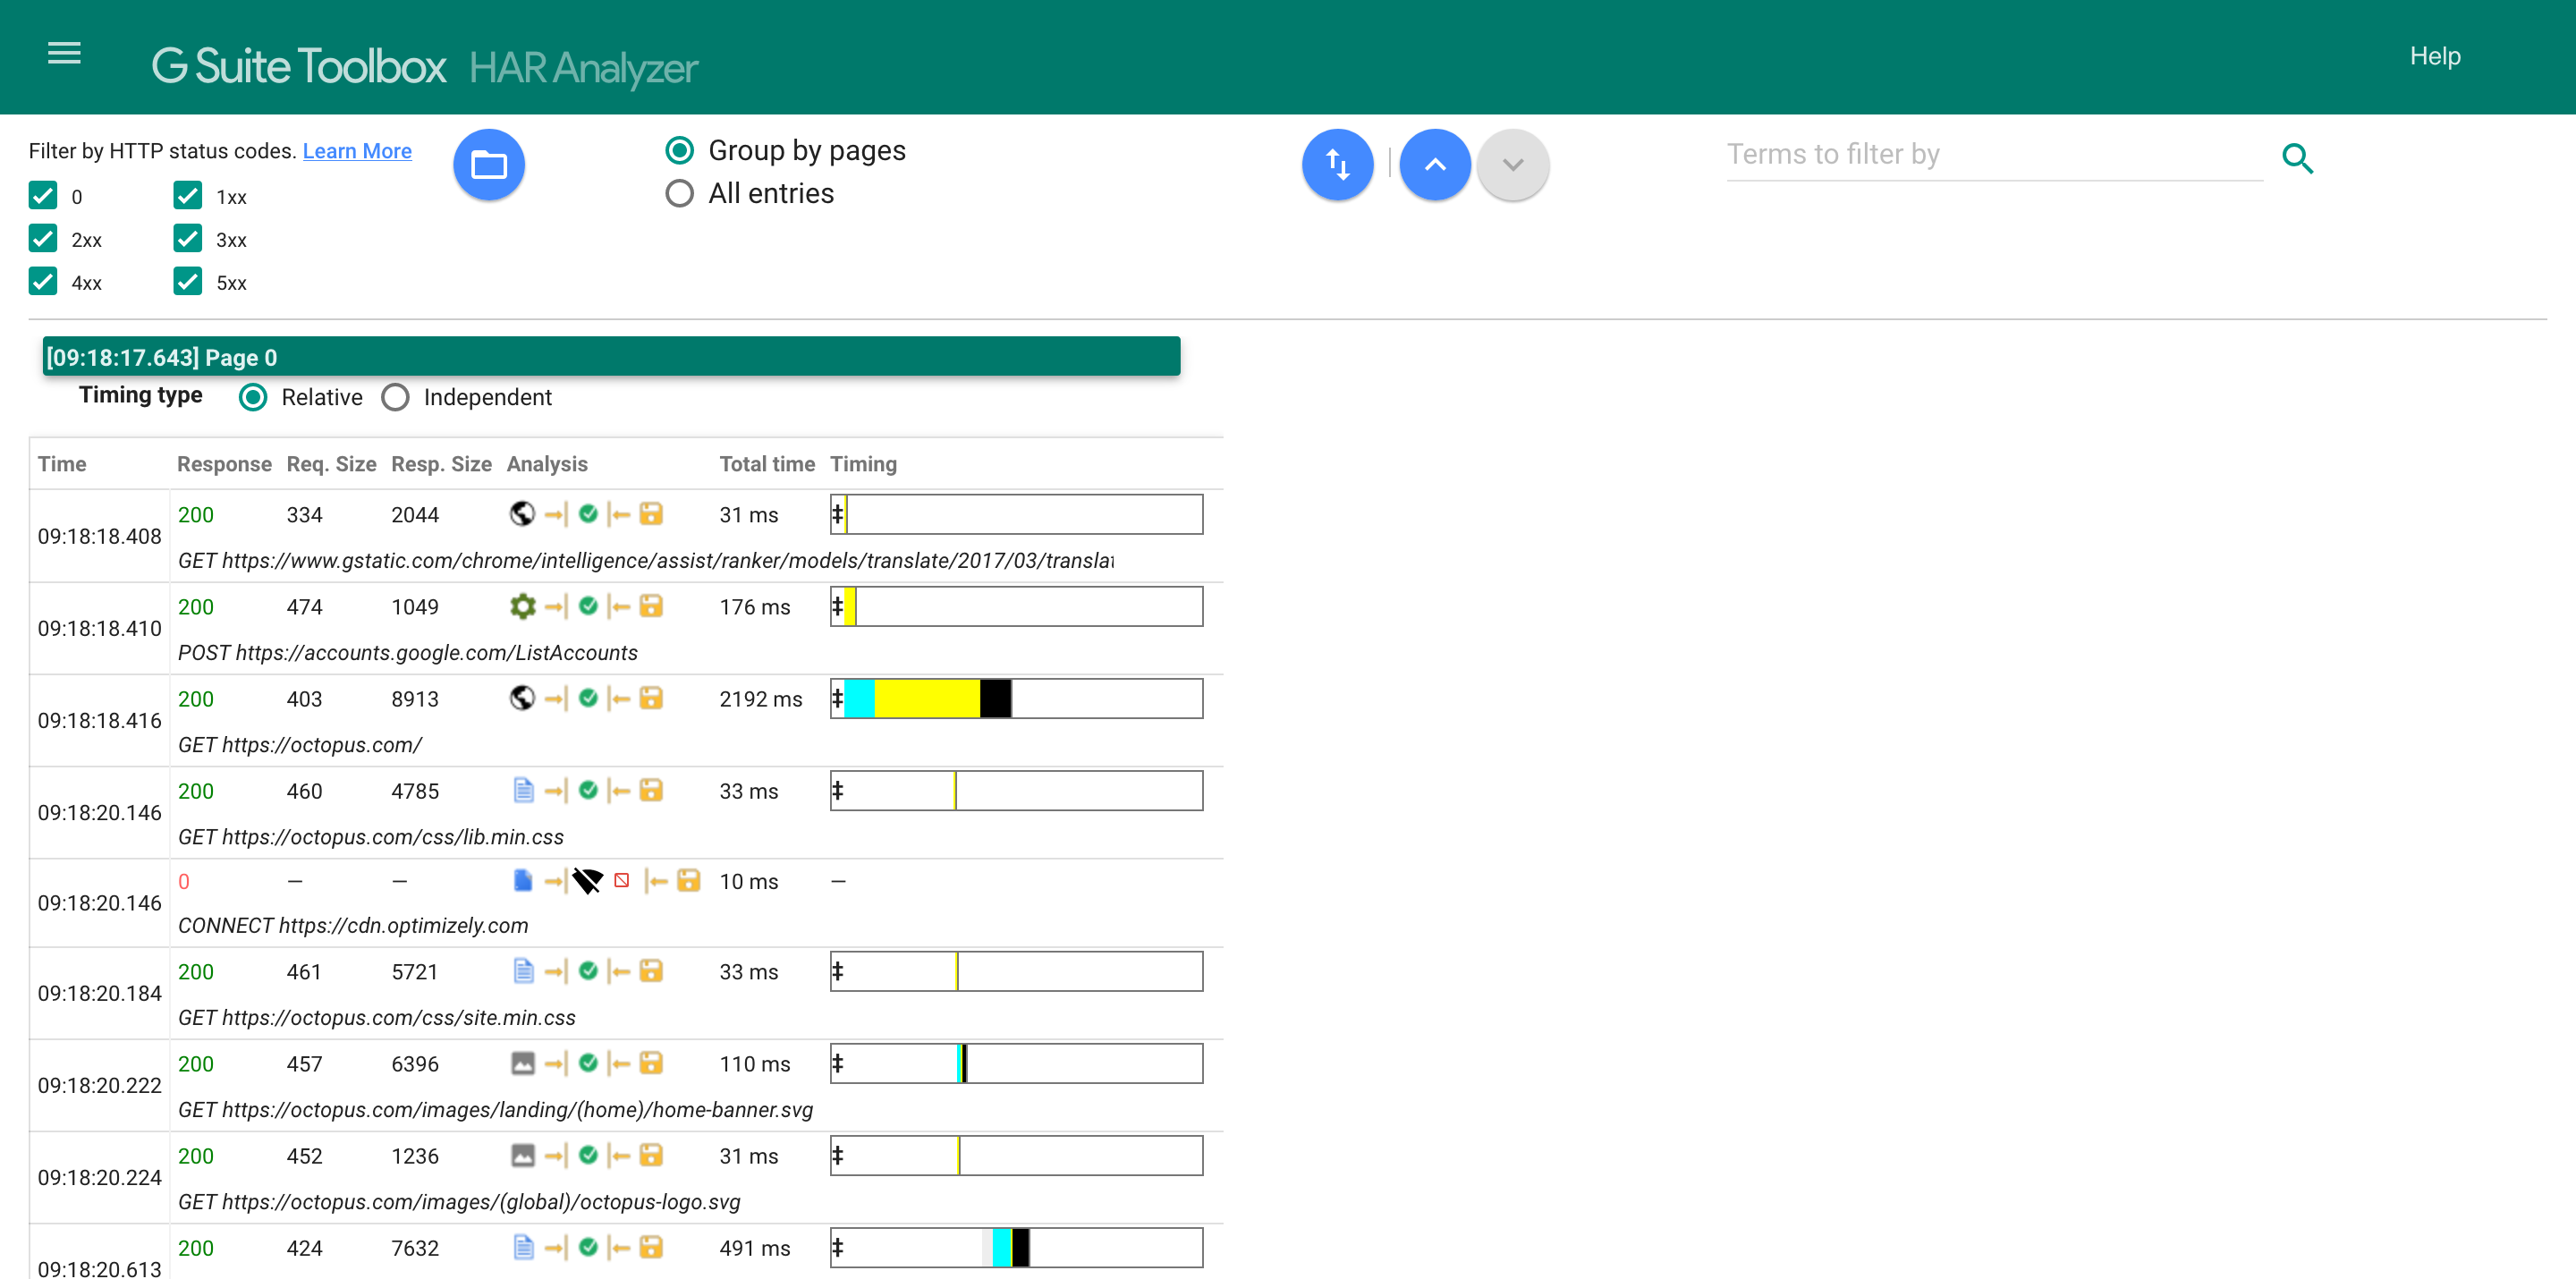
Task: Collapse the Page 0 header bar
Action: [610, 357]
